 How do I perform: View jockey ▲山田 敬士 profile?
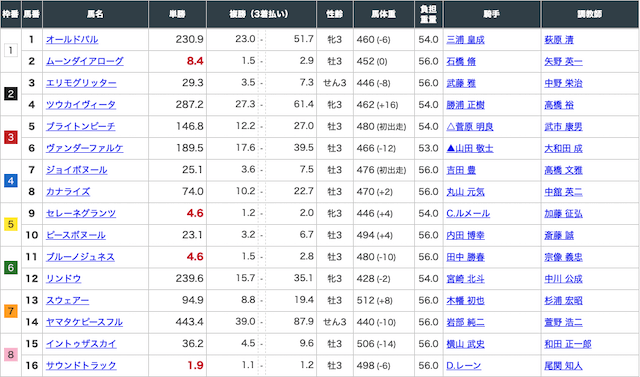470,148
